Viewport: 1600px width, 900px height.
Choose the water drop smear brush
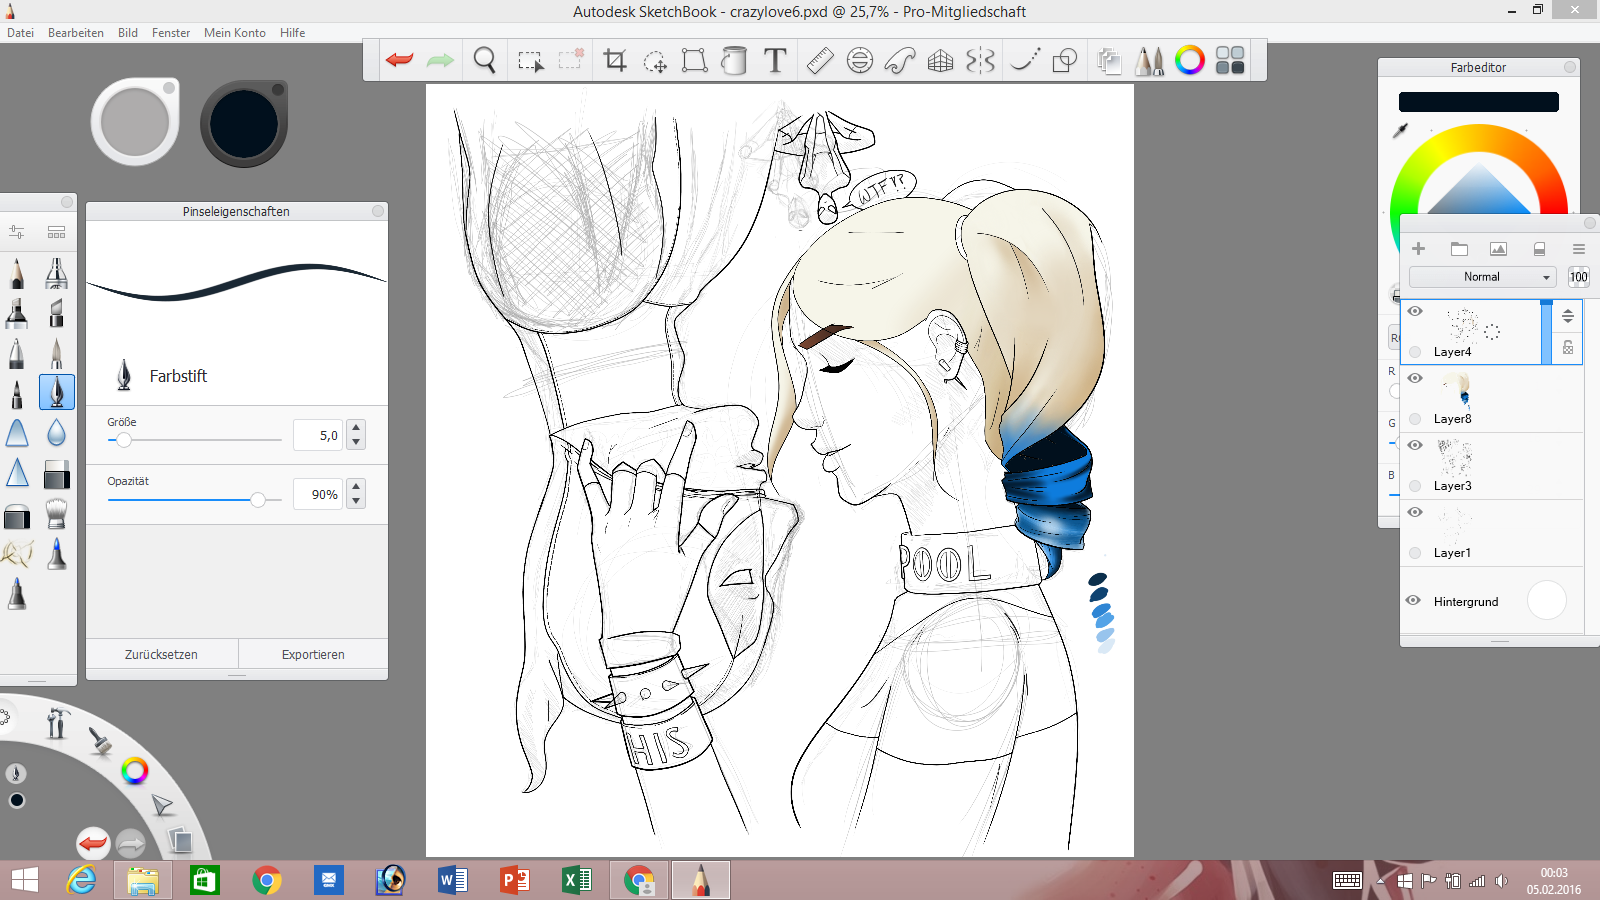pyautogui.click(x=57, y=432)
